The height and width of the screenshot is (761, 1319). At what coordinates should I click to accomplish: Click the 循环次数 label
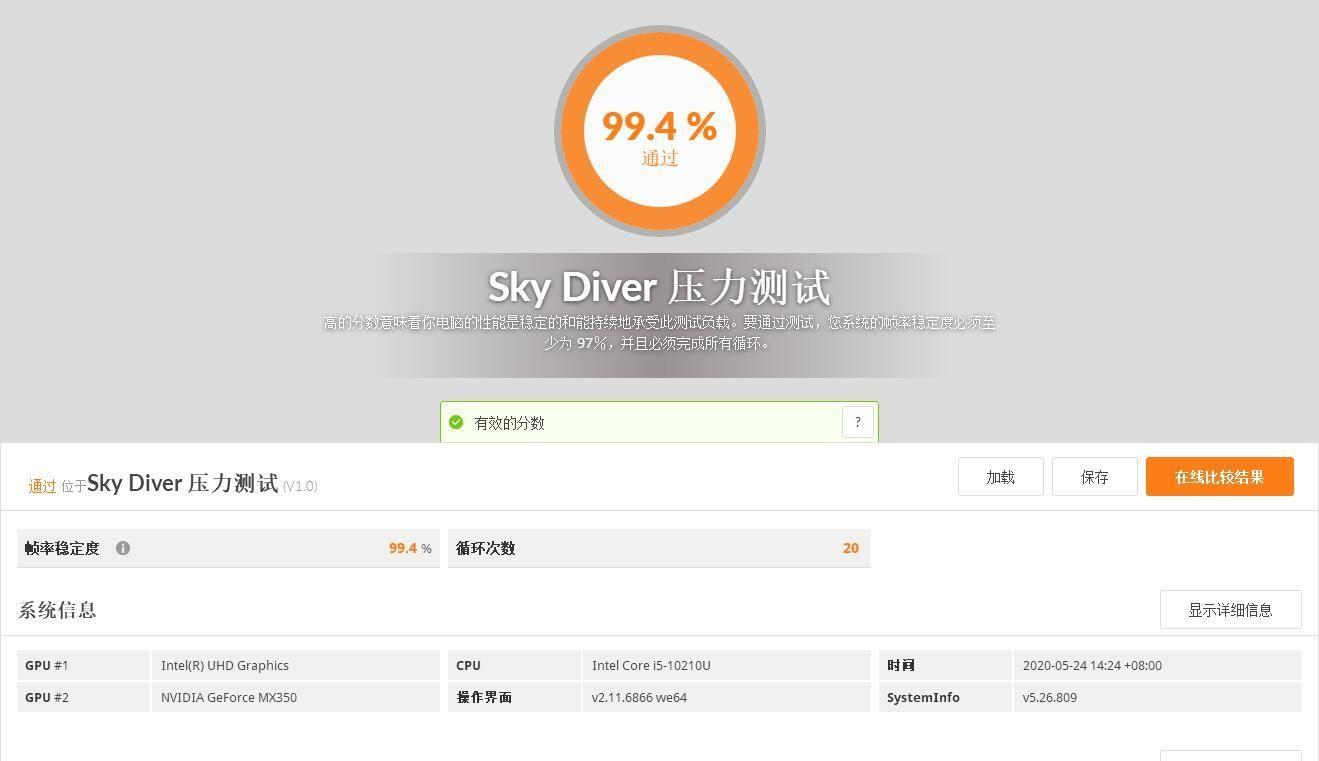(485, 548)
